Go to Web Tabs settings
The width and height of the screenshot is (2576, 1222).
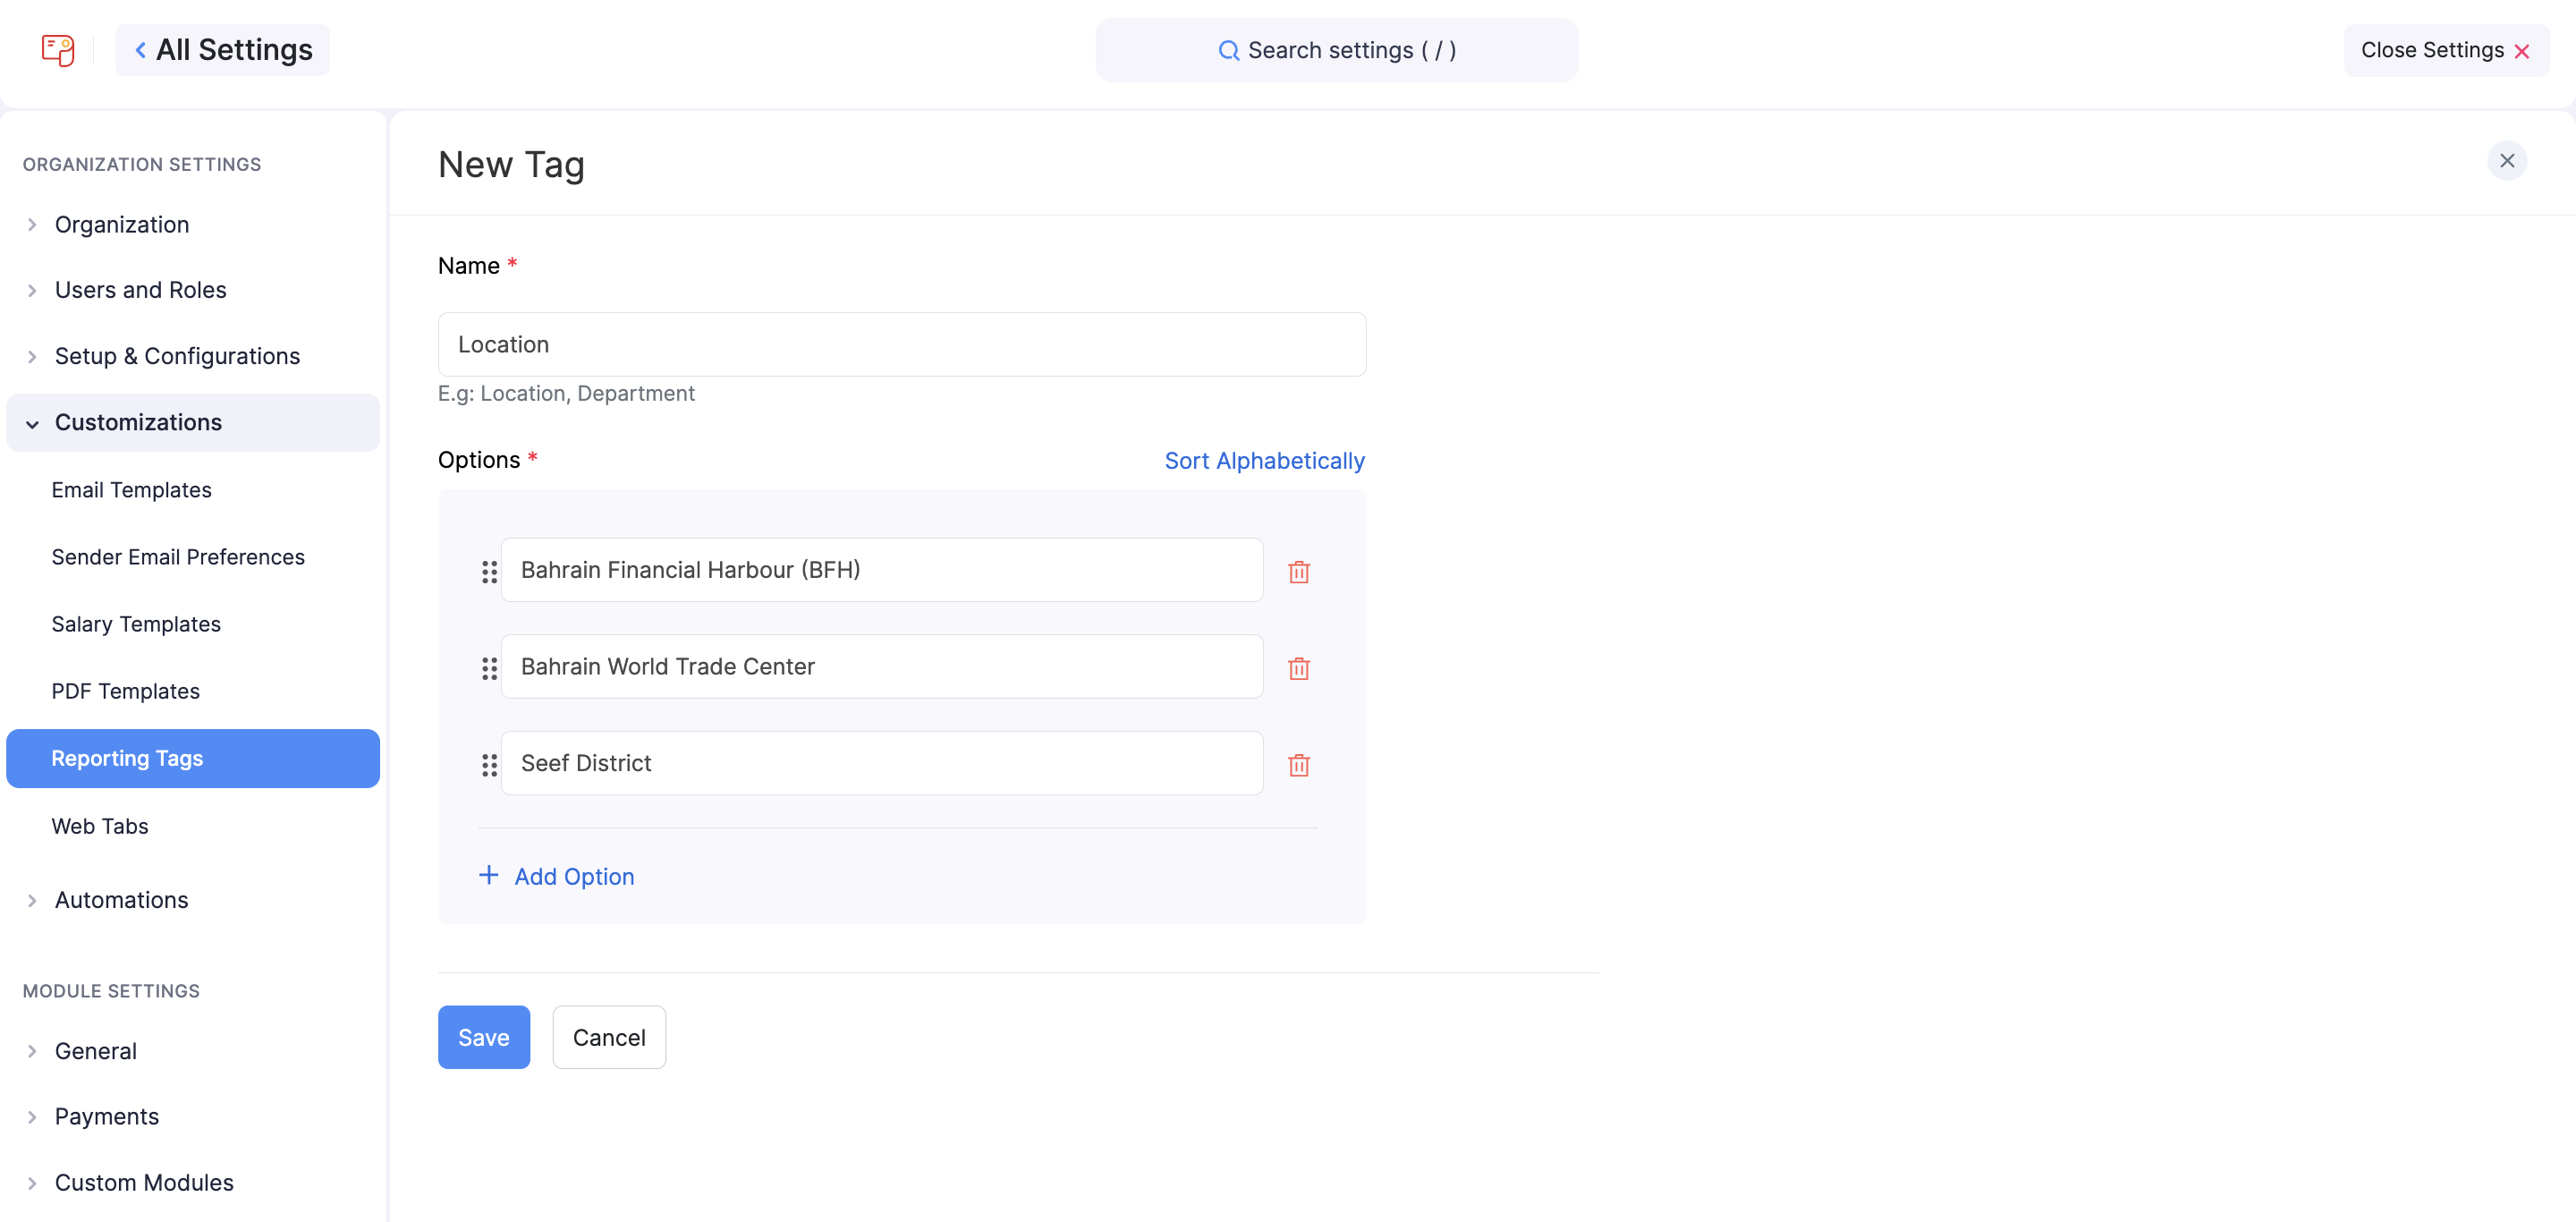pos(99,826)
